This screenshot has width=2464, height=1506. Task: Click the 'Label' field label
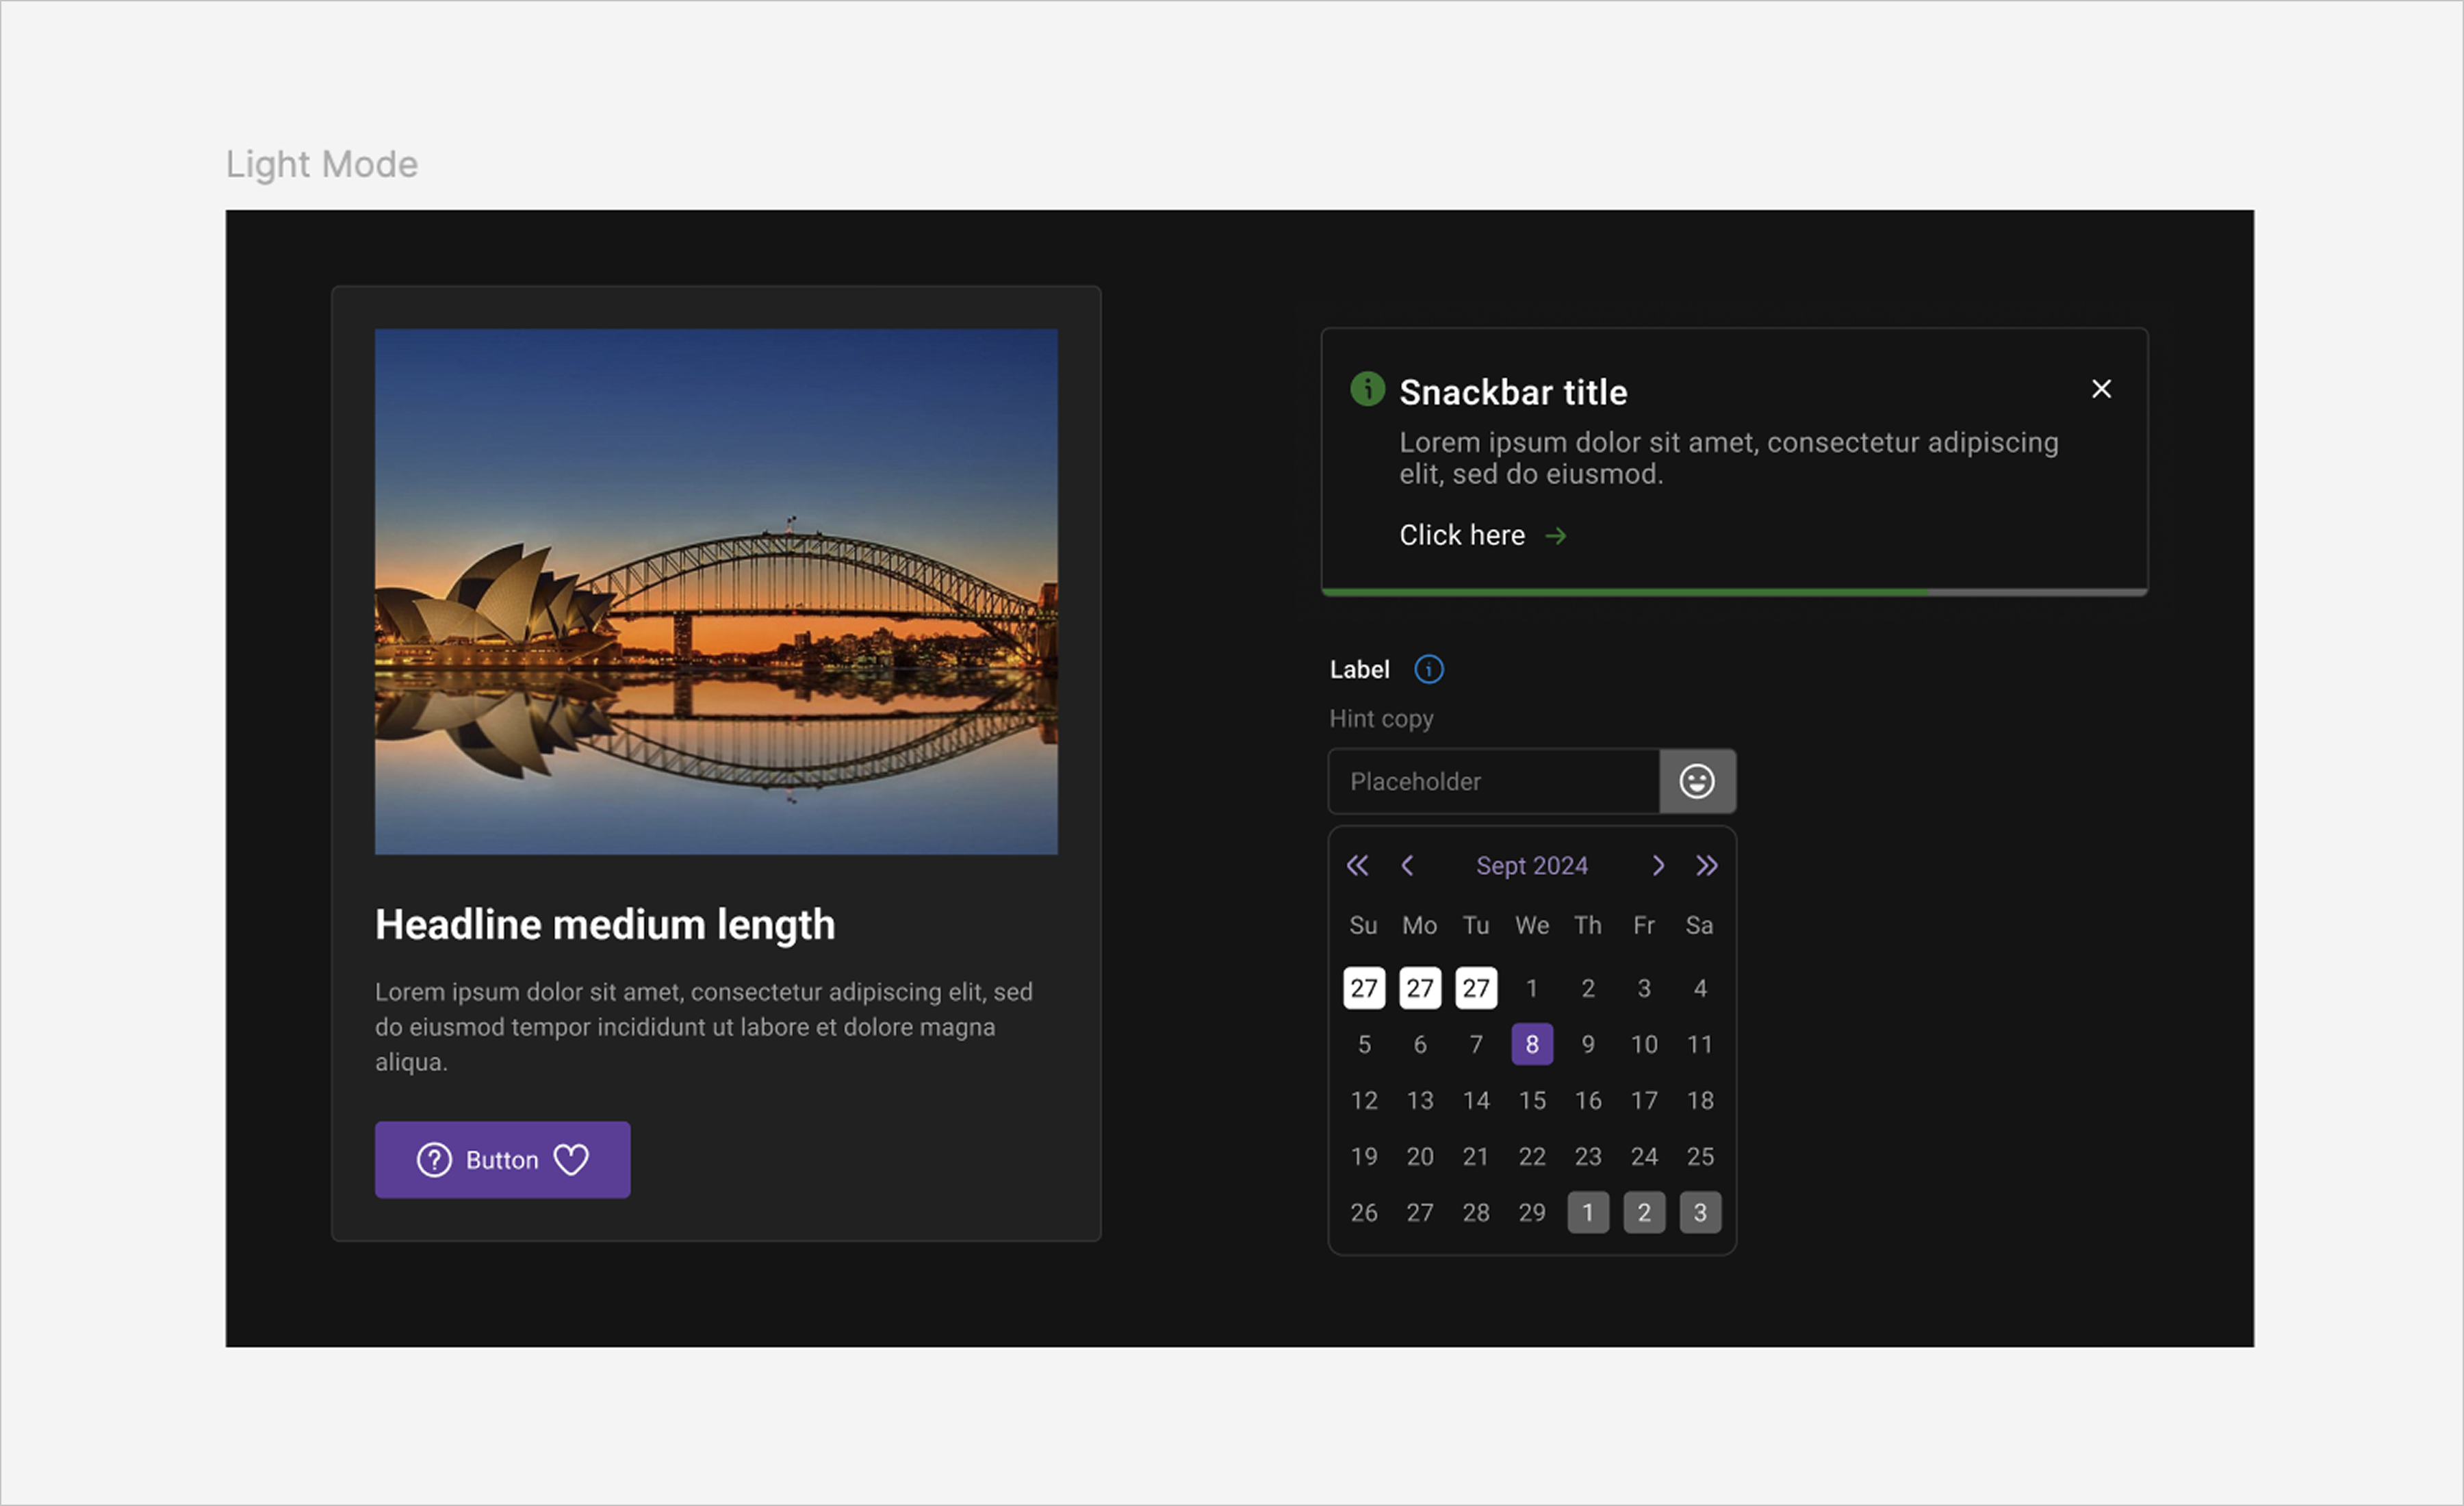(1359, 669)
